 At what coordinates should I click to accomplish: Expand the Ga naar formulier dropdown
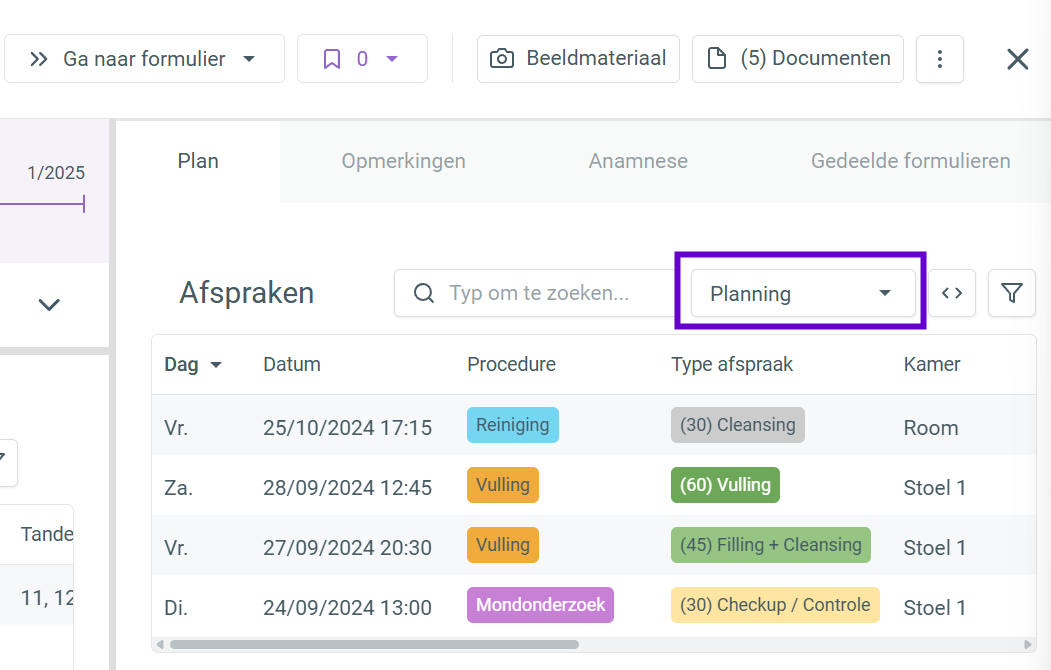pos(144,59)
